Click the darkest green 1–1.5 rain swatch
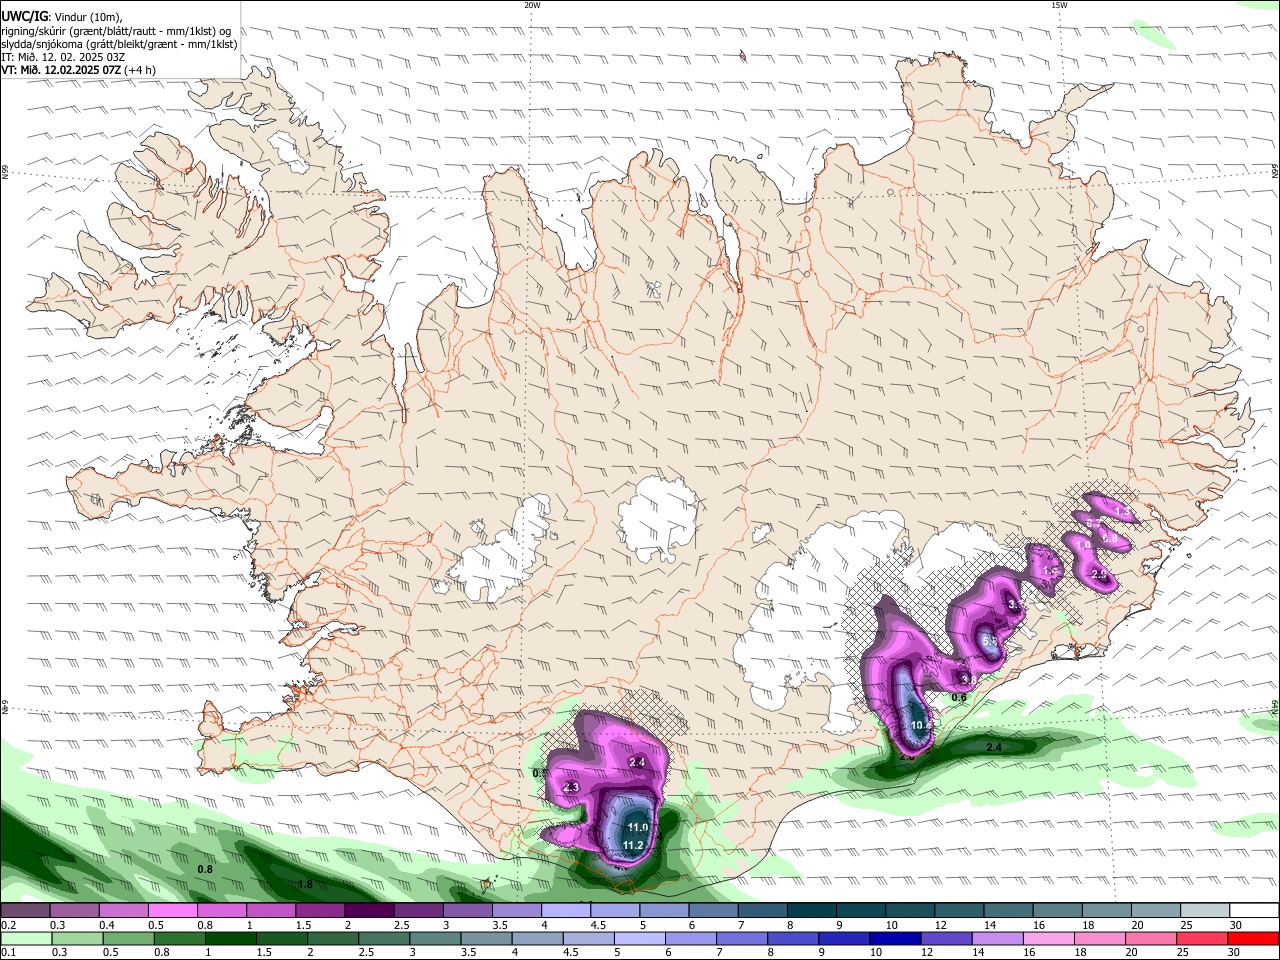Viewport: 1280px width, 960px height. click(230, 938)
